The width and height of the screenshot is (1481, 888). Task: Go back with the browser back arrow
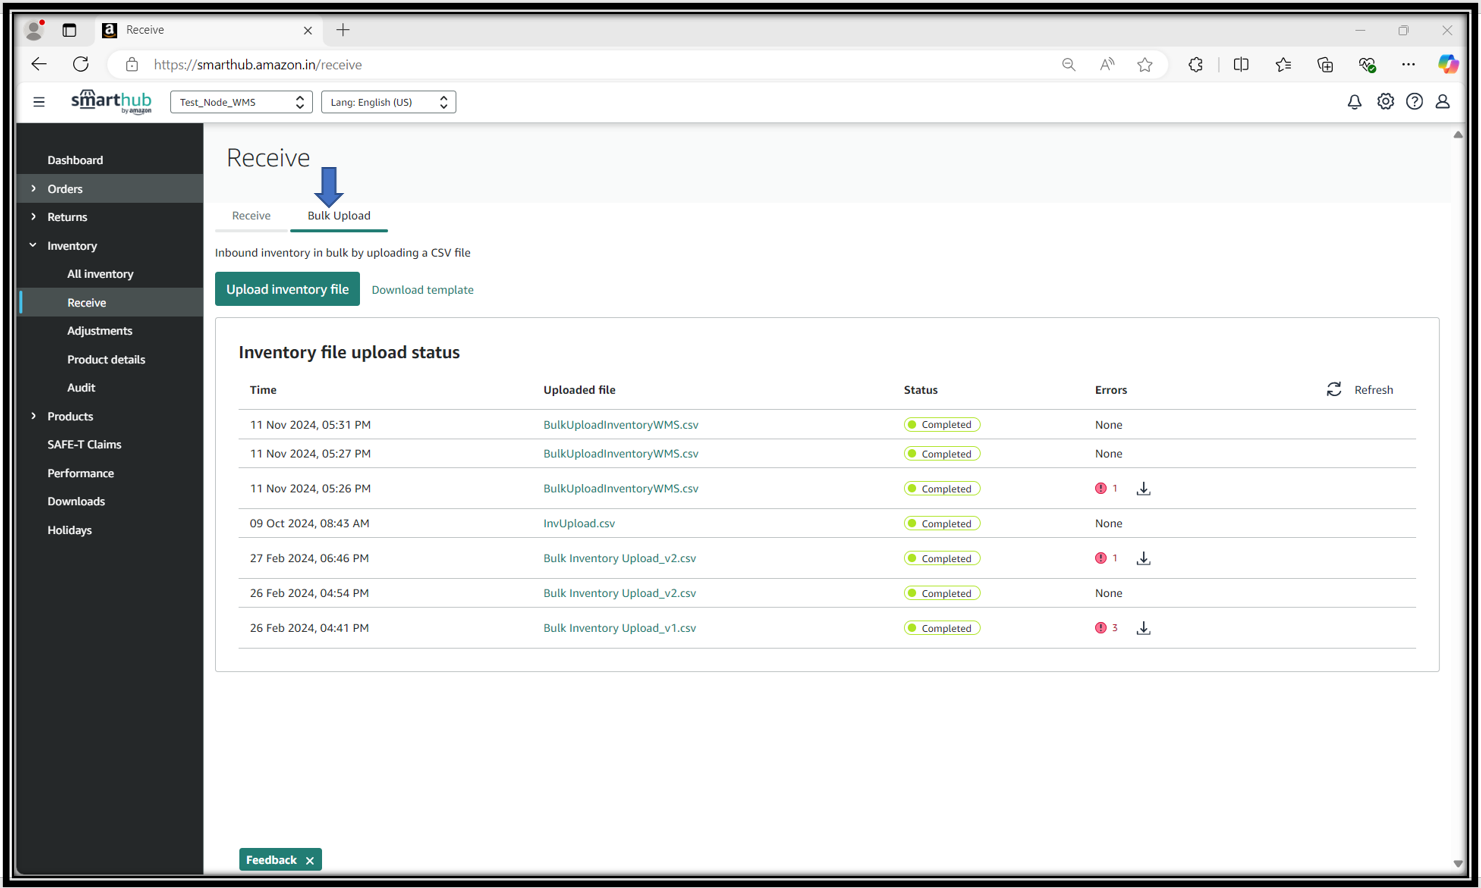click(39, 64)
